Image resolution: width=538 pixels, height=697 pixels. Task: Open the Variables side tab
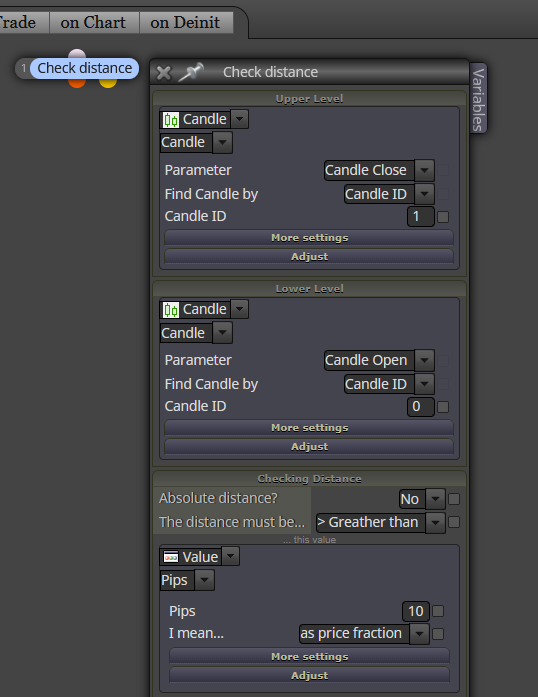click(x=478, y=99)
